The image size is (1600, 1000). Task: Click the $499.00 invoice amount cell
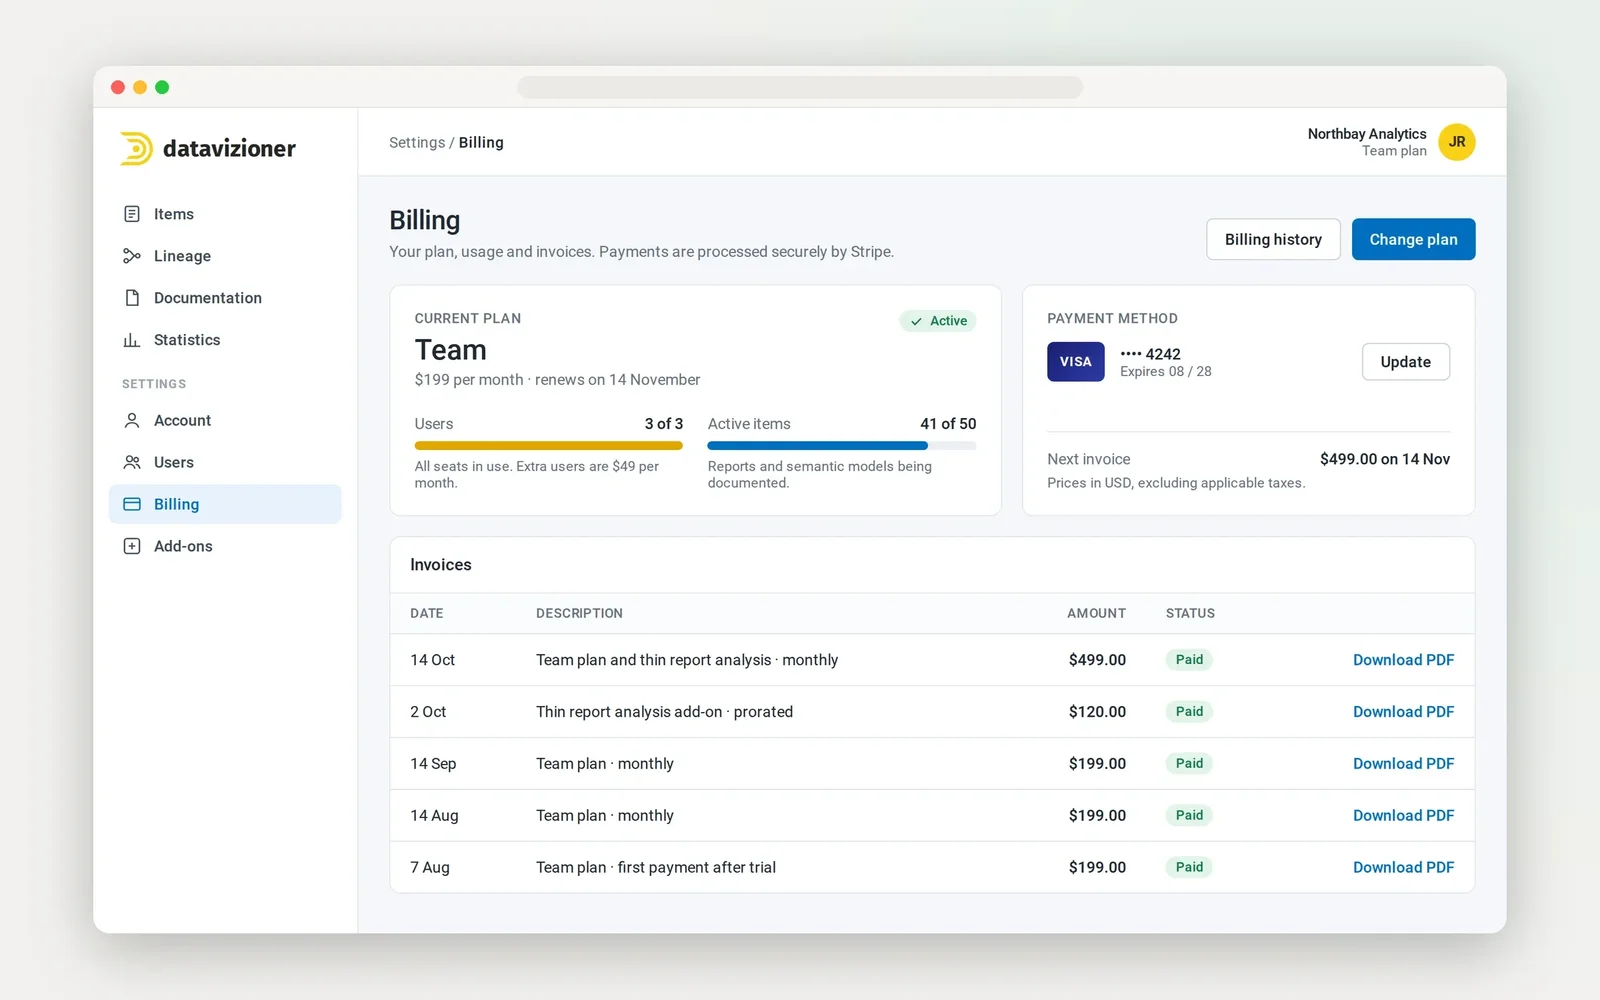pos(1097,660)
